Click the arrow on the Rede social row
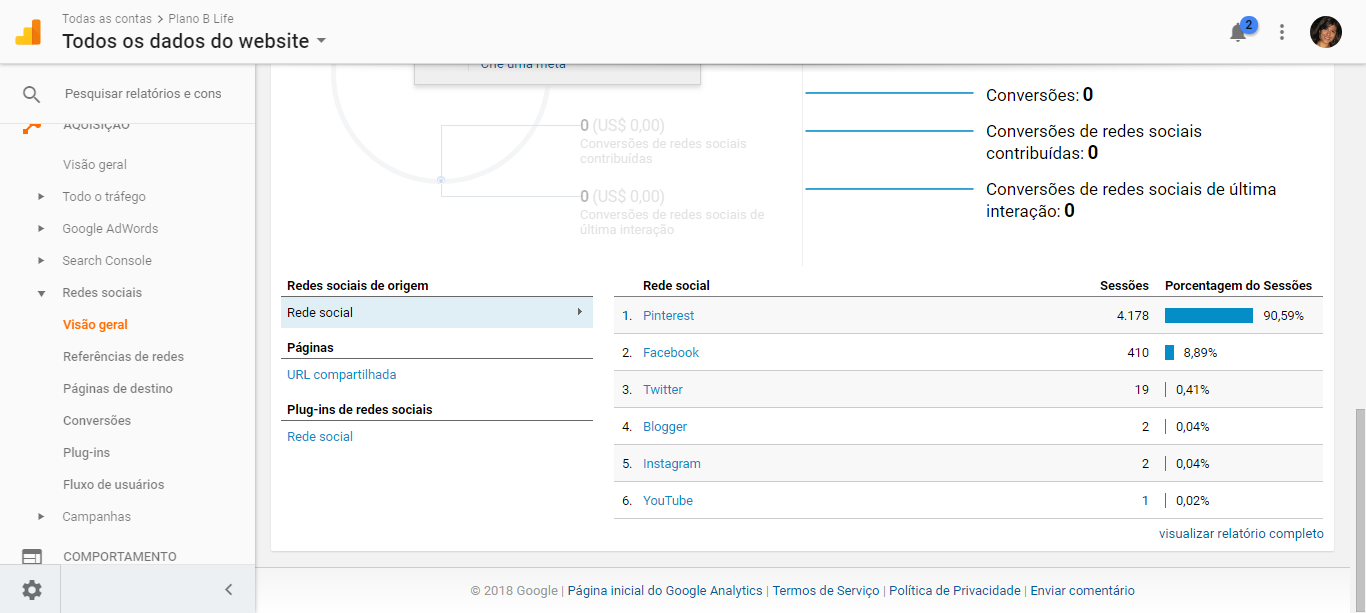Viewport: 1366px width, 613px height. (x=579, y=312)
